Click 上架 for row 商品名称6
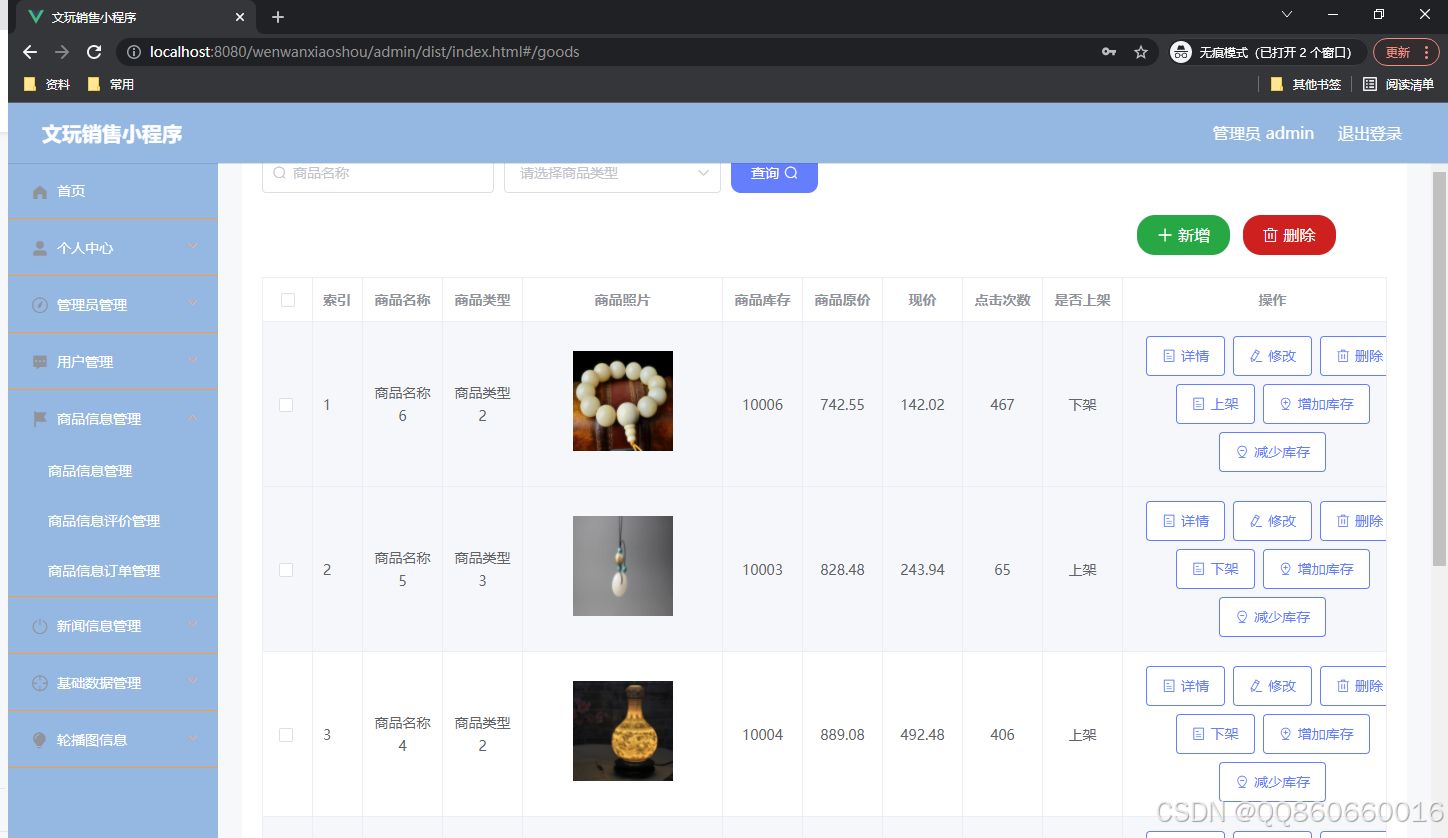Screen dimensions: 1448x838 point(1215,404)
